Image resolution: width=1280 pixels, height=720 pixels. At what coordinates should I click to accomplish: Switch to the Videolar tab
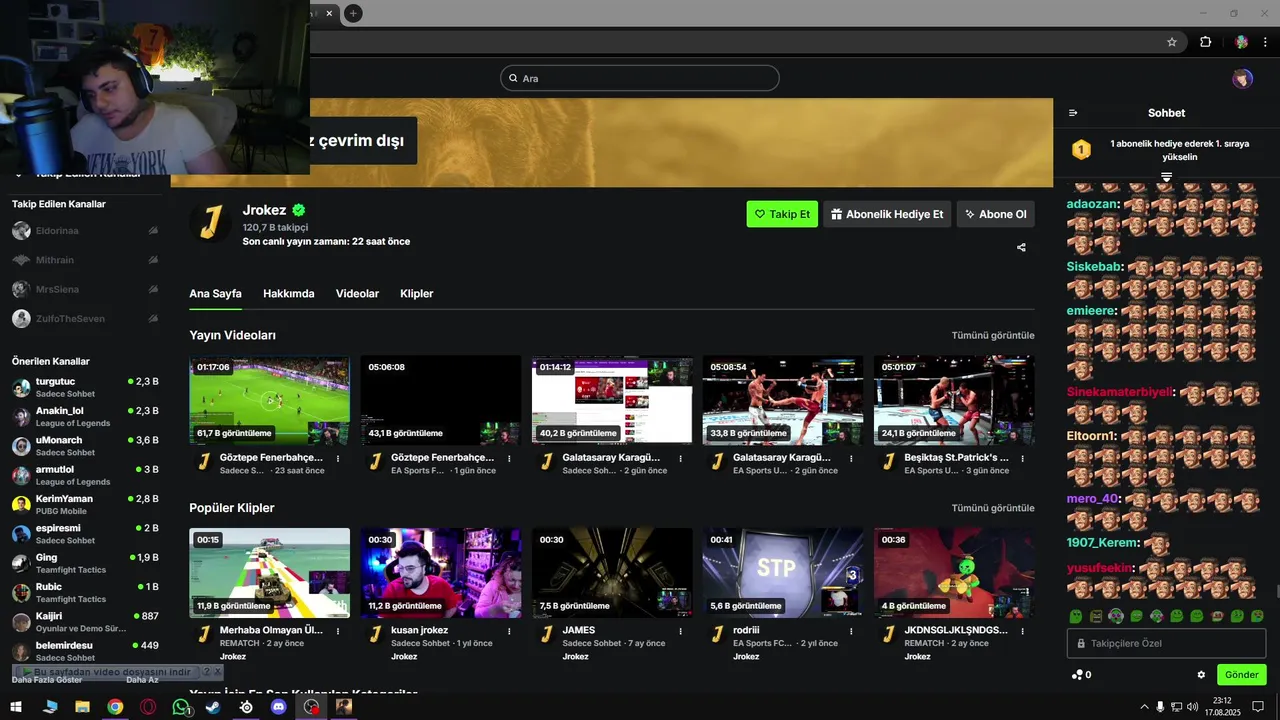pyautogui.click(x=357, y=294)
